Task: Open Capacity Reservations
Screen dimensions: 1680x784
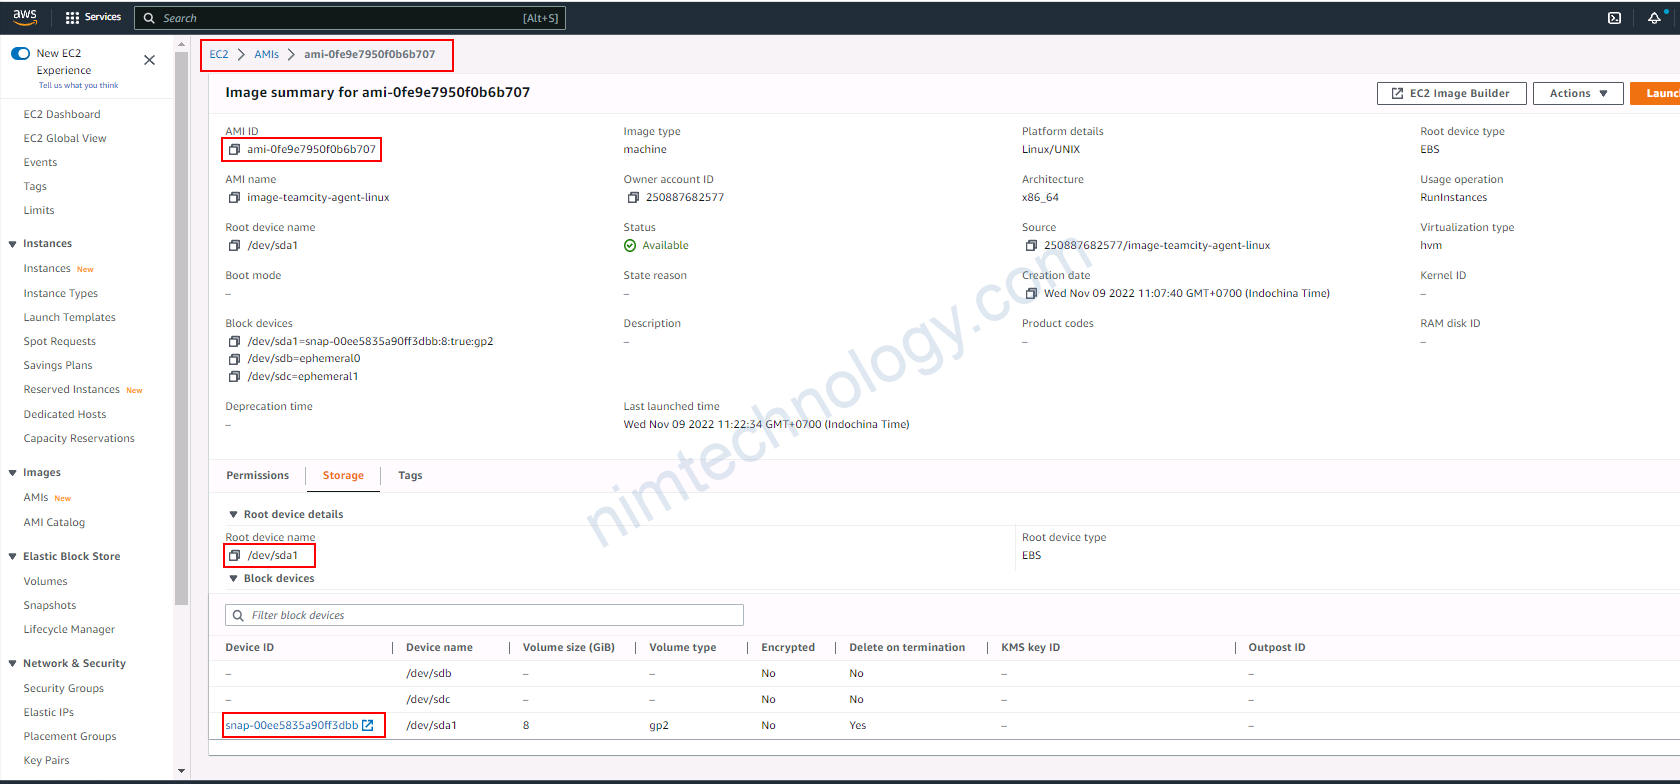Action: [x=79, y=438]
